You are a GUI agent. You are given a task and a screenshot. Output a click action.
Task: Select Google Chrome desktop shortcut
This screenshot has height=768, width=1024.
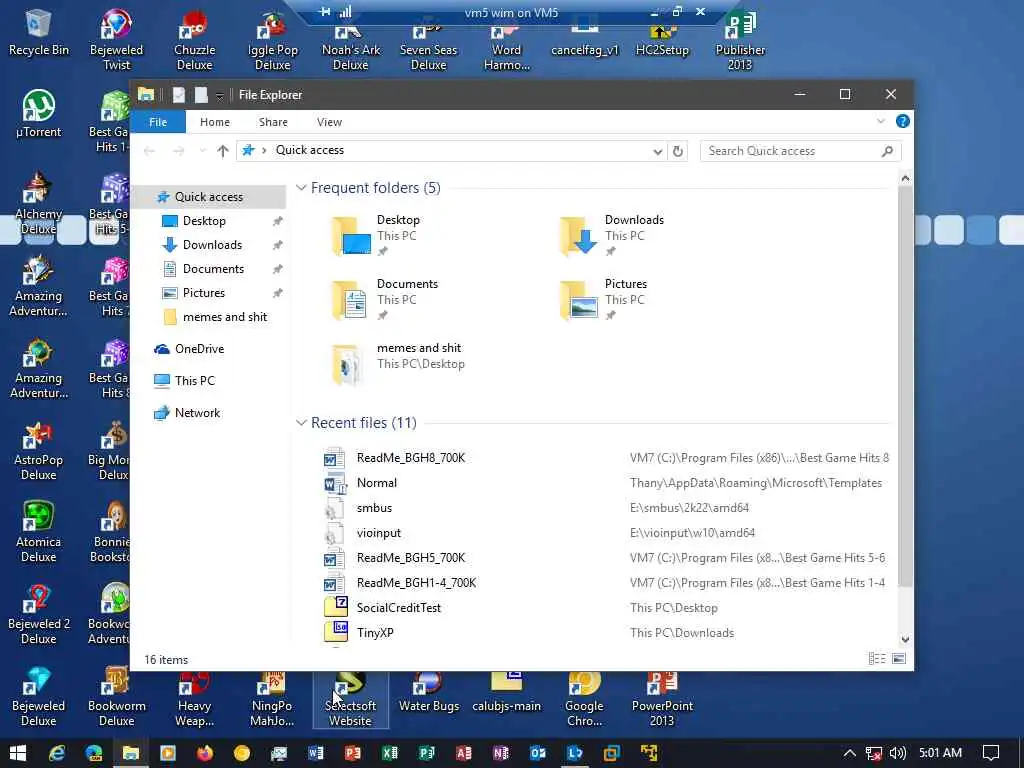(x=584, y=700)
